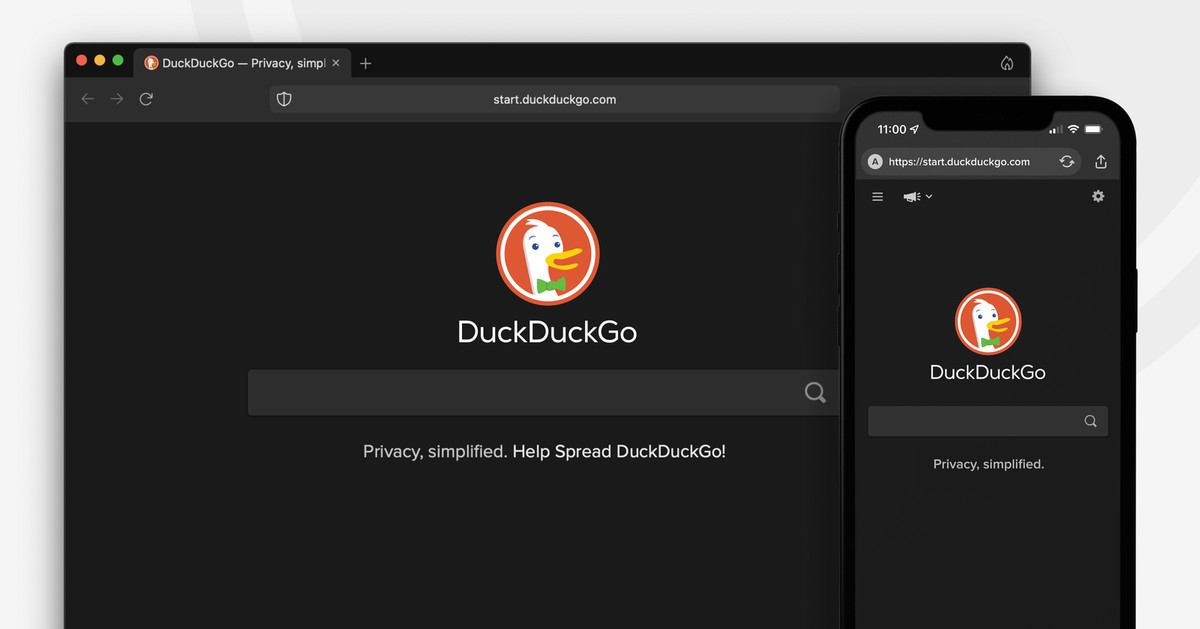The image size is (1200, 629).
Task: Tap the phone battery status icon
Action: (x=1094, y=130)
